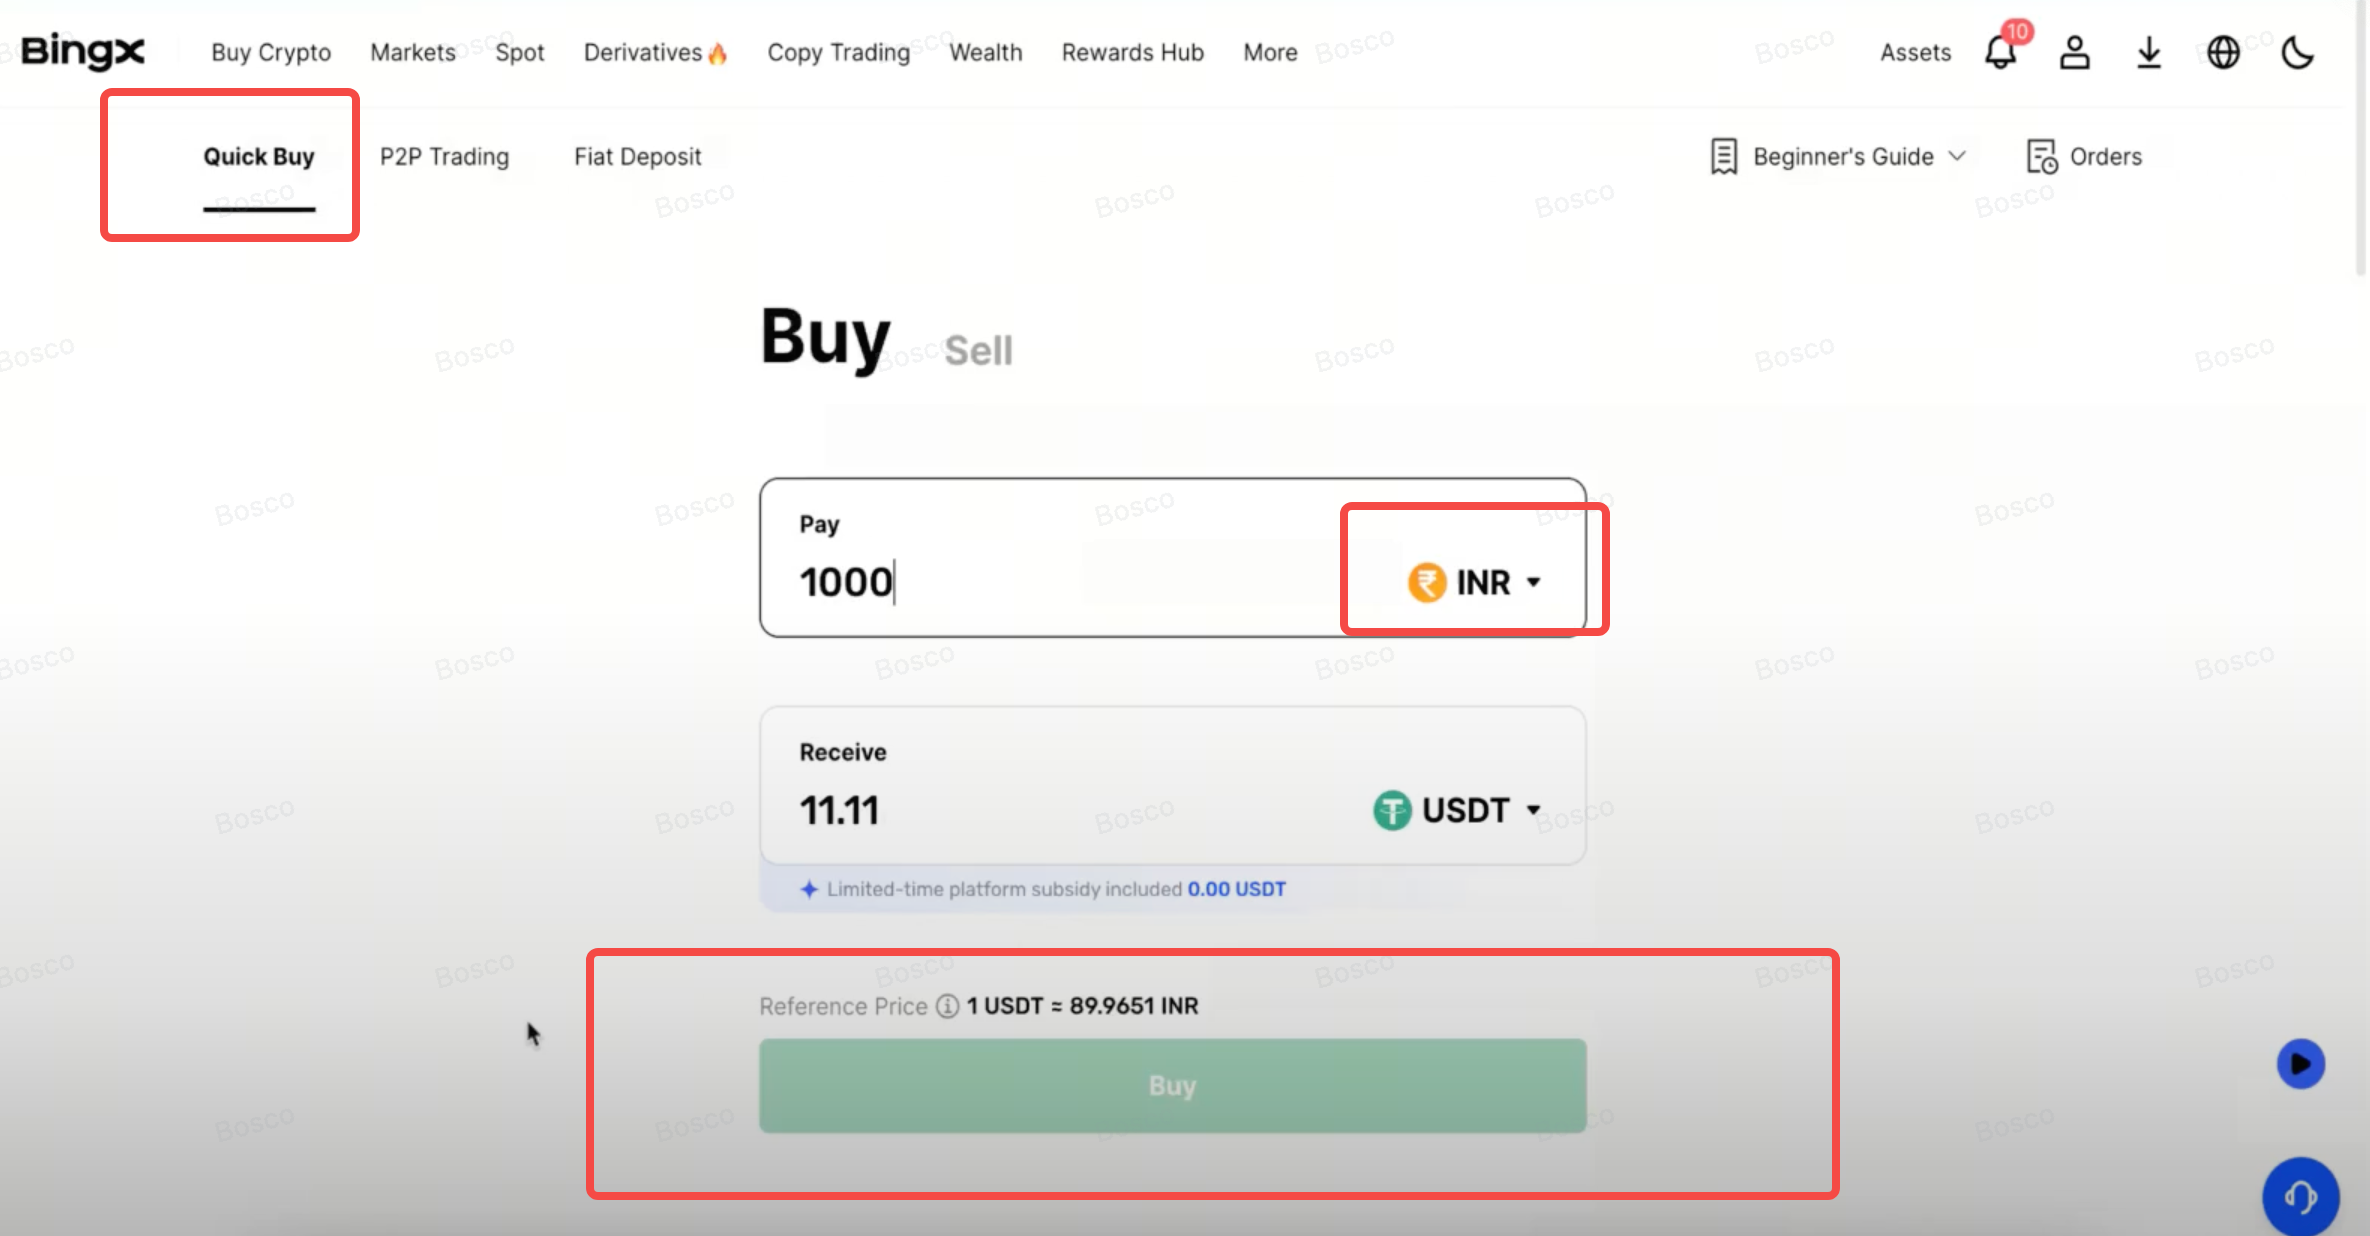This screenshot has width=2370, height=1236.
Task: Click the download app icon
Action: click(2149, 52)
